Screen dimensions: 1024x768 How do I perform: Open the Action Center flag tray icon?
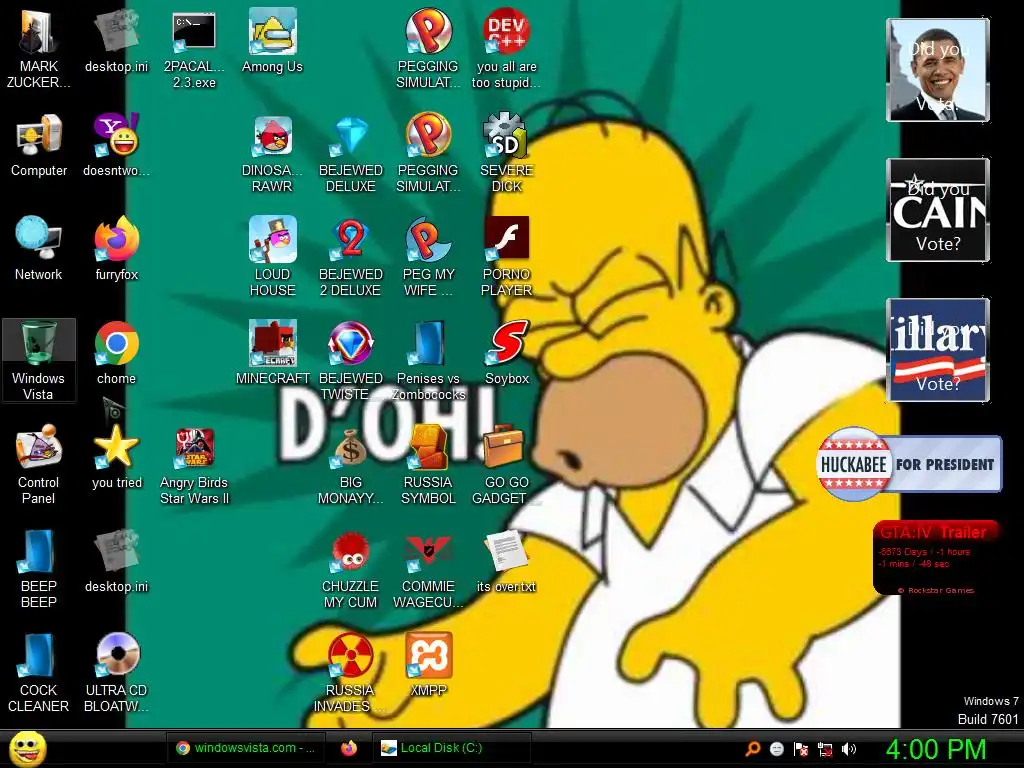coord(801,749)
